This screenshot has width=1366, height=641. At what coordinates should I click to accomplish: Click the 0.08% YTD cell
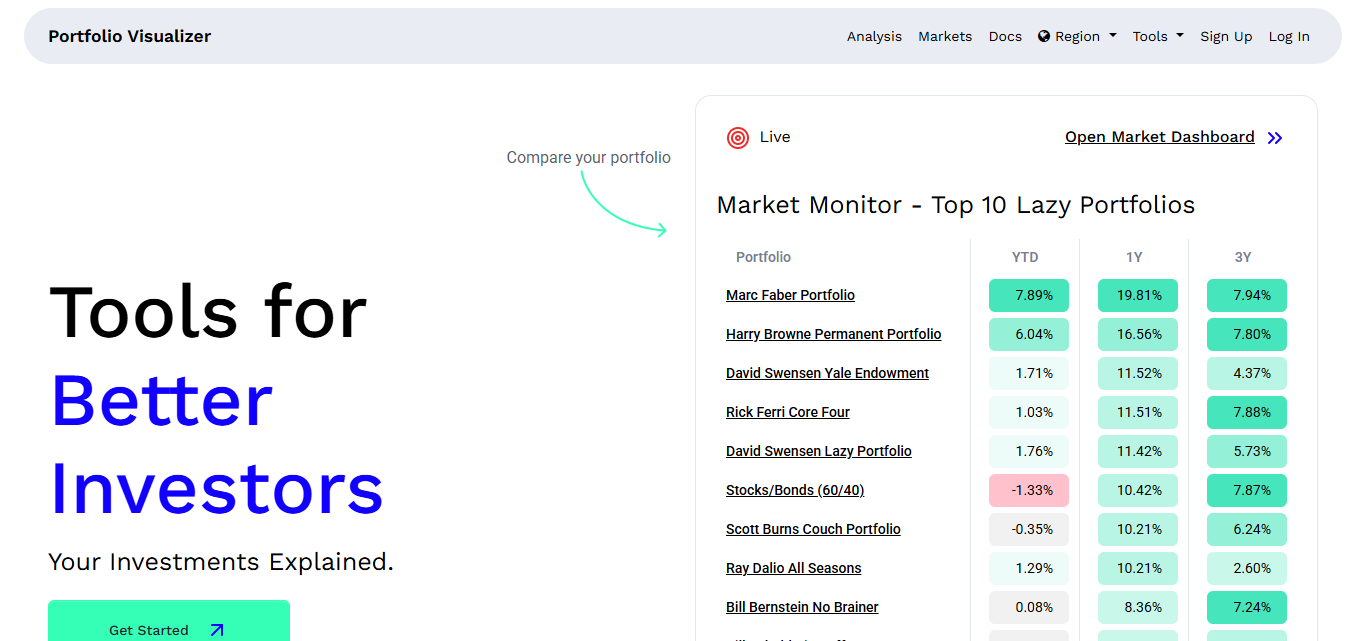click(x=1029, y=607)
